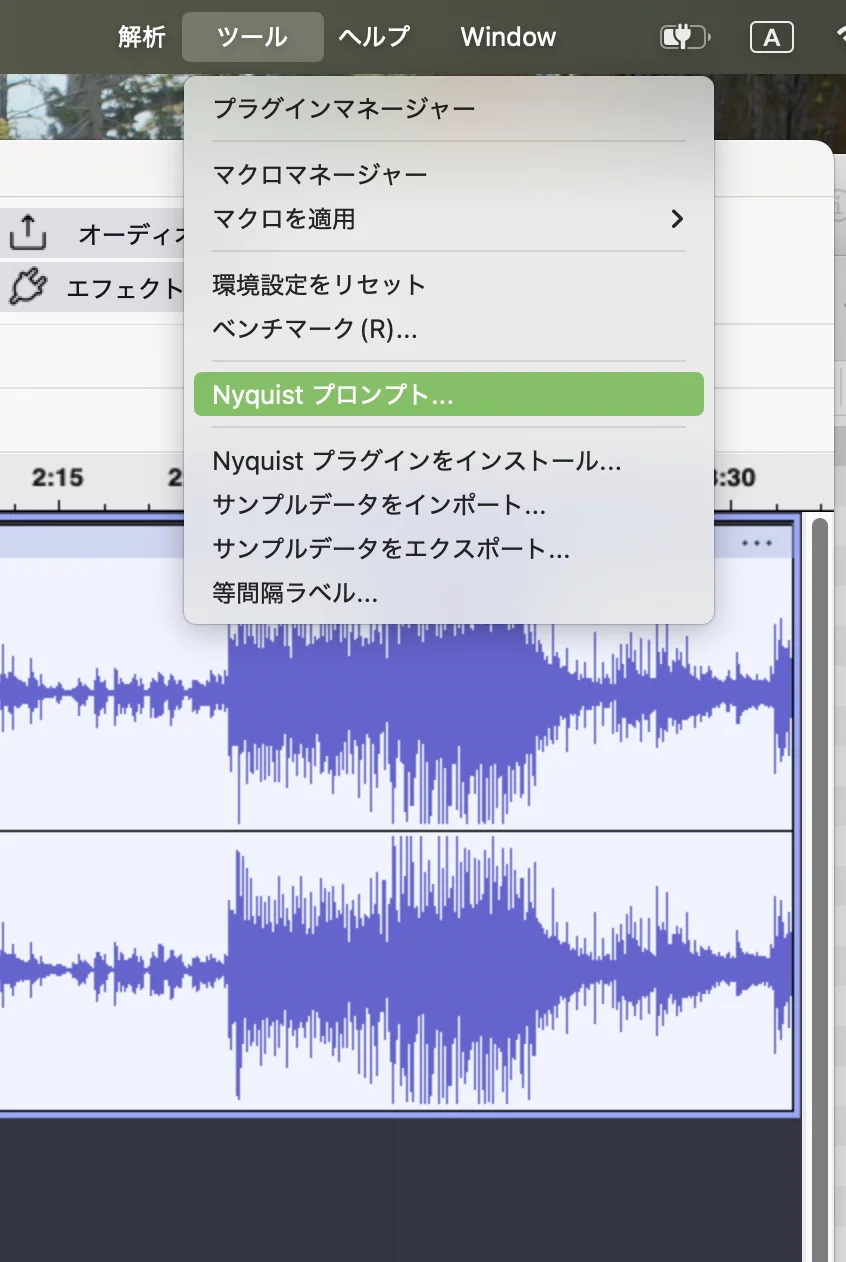The image size is (846, 1262).
Task: Open 等間隔ラベル... dialog
Action: tap(295, 593)
